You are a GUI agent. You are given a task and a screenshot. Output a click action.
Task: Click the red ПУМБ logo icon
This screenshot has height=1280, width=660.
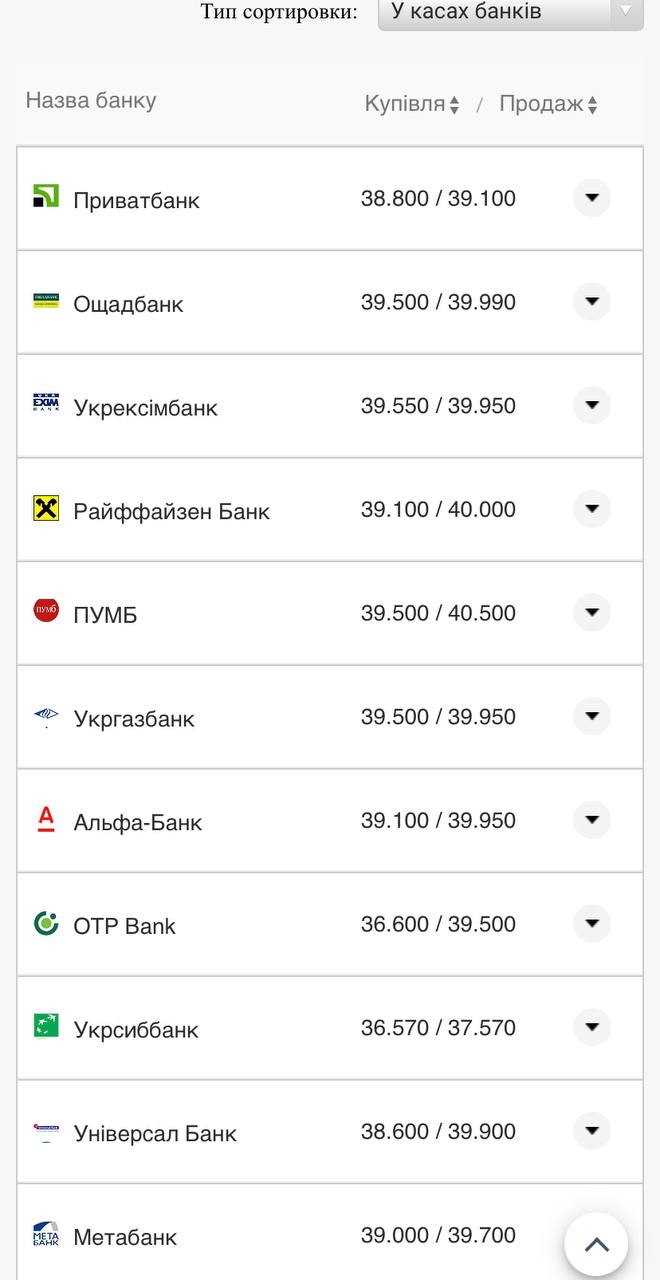coord(46,610)
